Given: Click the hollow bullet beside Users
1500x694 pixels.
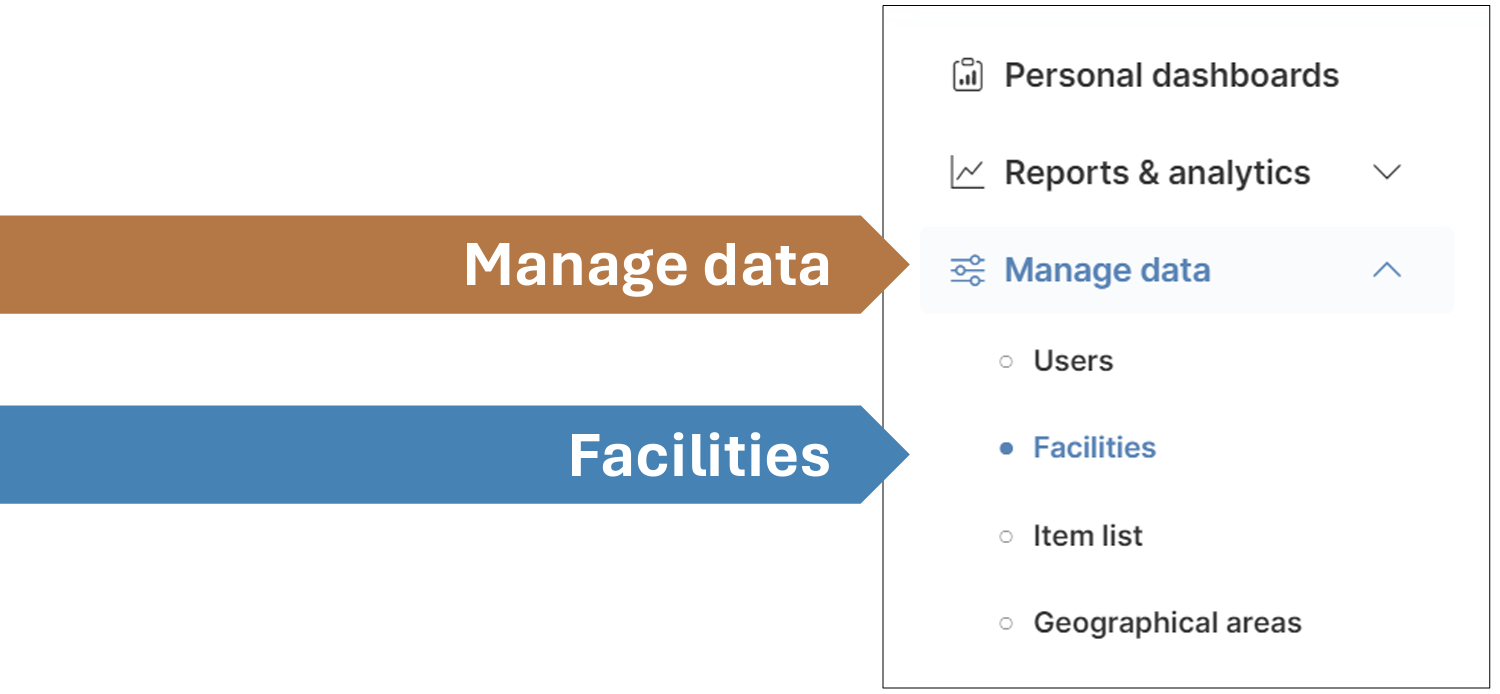Looking at the screenshot, I should click(1006, 362).
